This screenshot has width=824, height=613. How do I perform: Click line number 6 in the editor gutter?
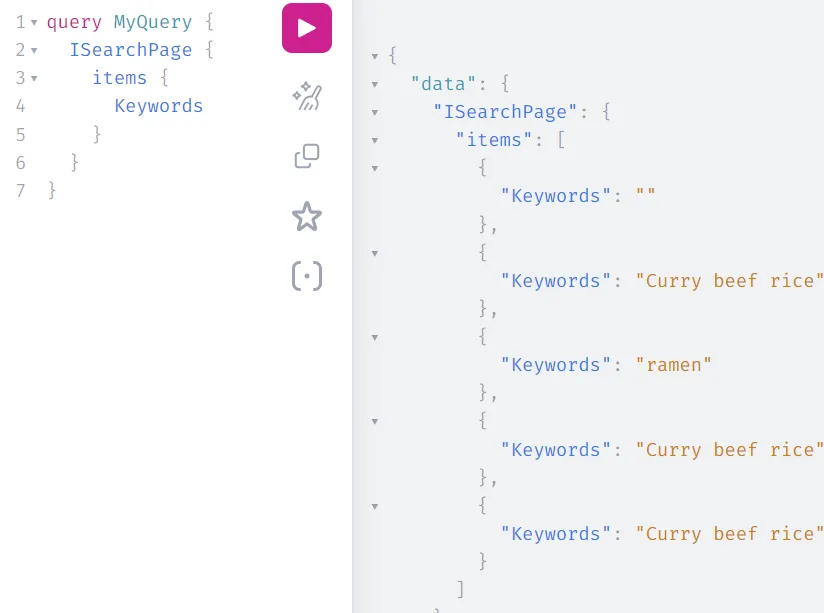[x=20, y=162]
